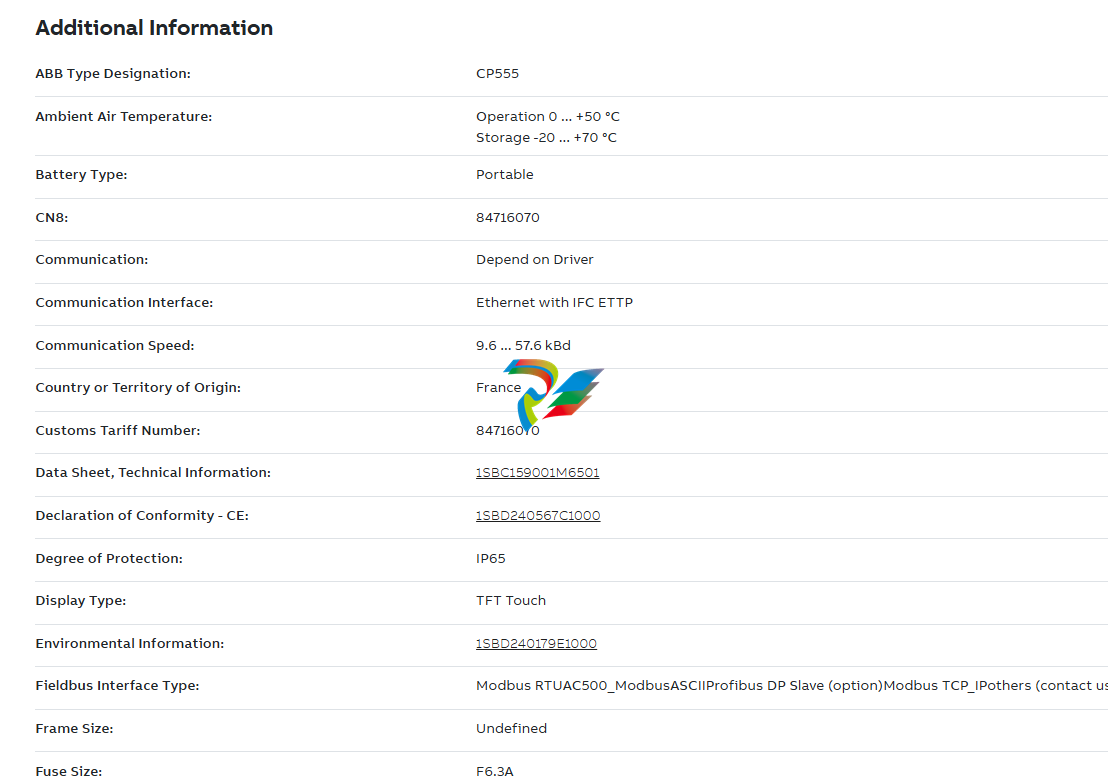Select the value 'Undefined'

512,728
